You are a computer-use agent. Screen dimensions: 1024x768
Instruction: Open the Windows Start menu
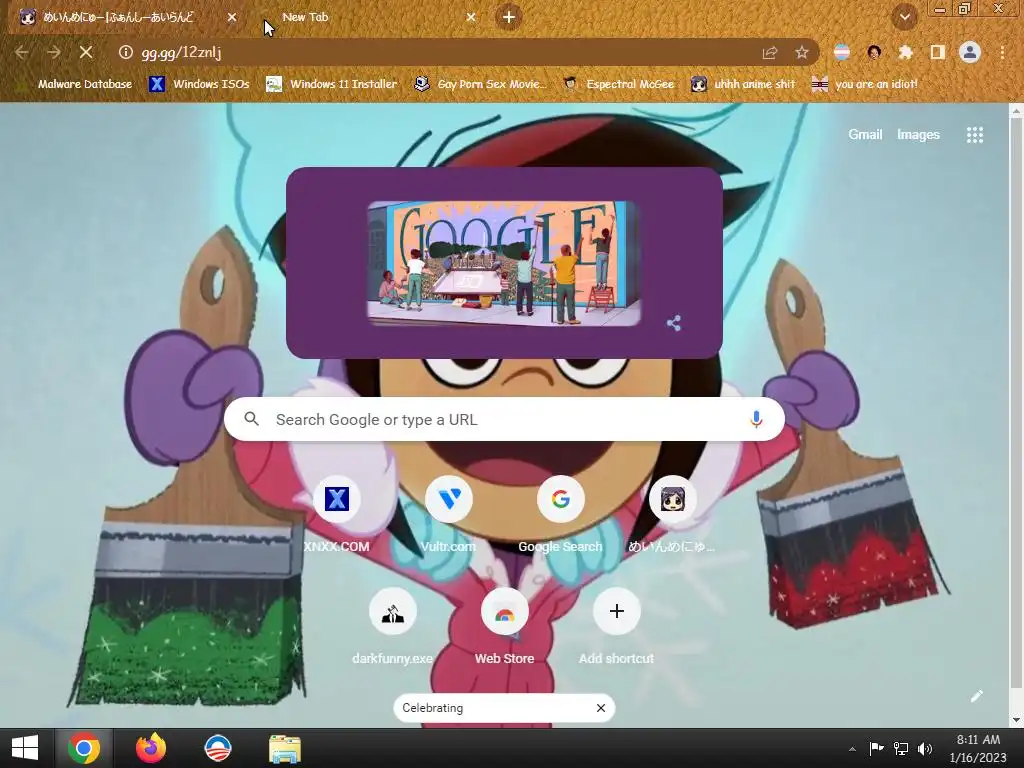click(25, 748)
